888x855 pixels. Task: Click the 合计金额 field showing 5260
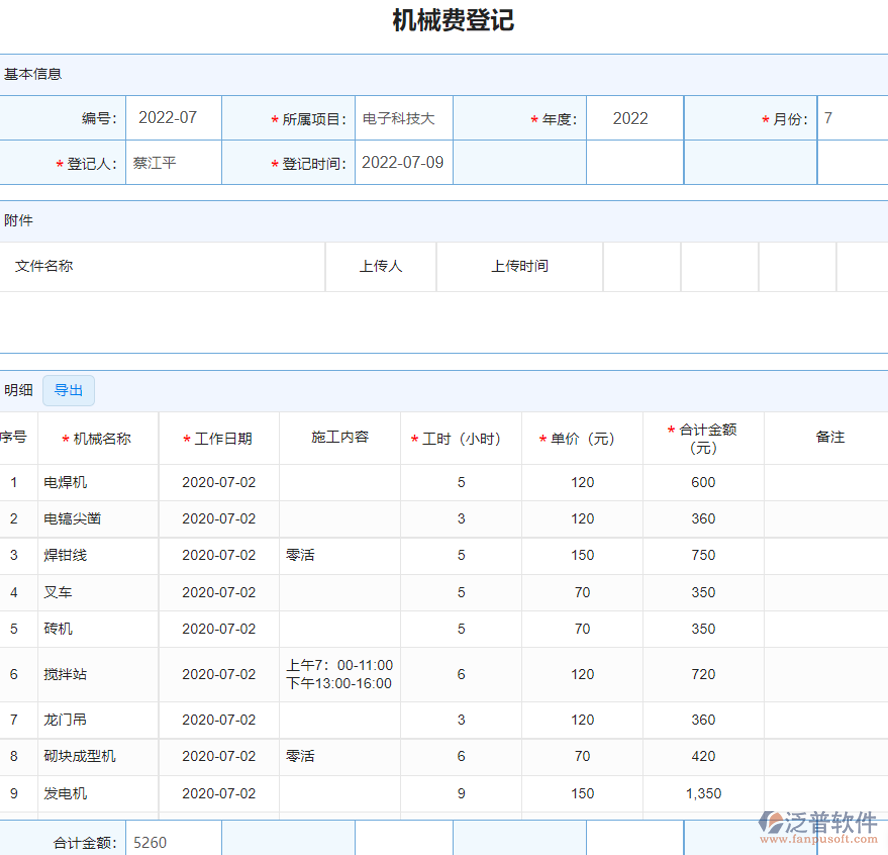[172, 841]
